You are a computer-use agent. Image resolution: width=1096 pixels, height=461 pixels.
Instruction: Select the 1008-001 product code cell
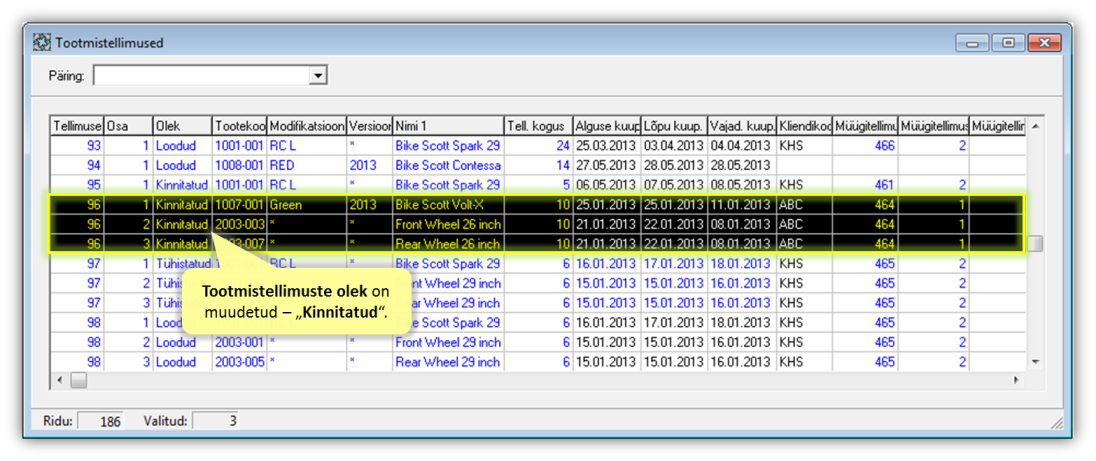pos(239,165)
